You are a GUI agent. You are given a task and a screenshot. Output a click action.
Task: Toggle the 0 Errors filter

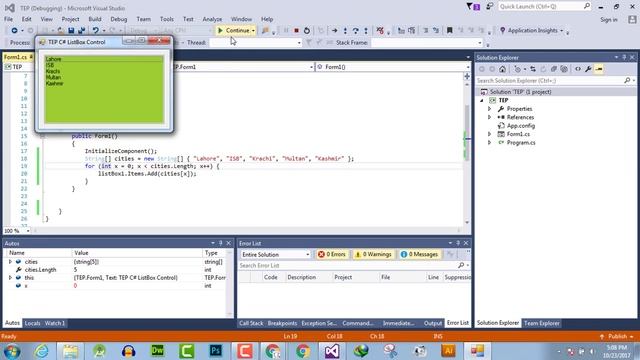click(332, 254)
